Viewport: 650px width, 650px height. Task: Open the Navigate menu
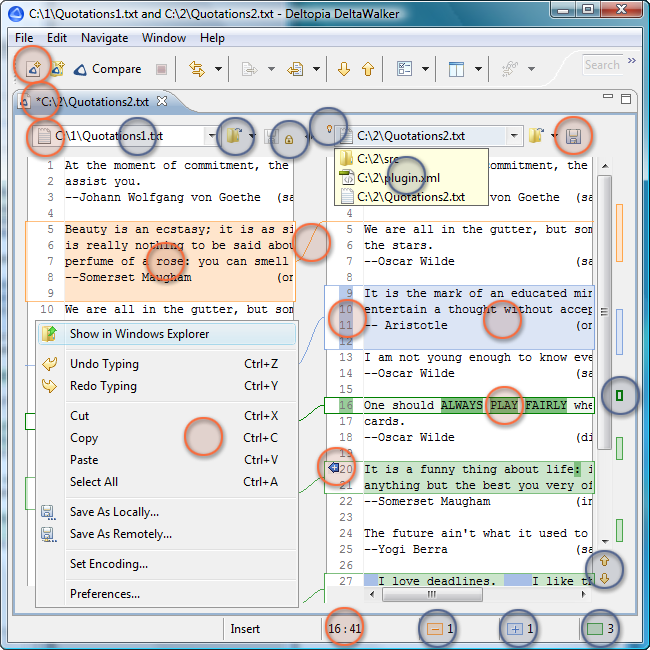(x=104, y=38)
